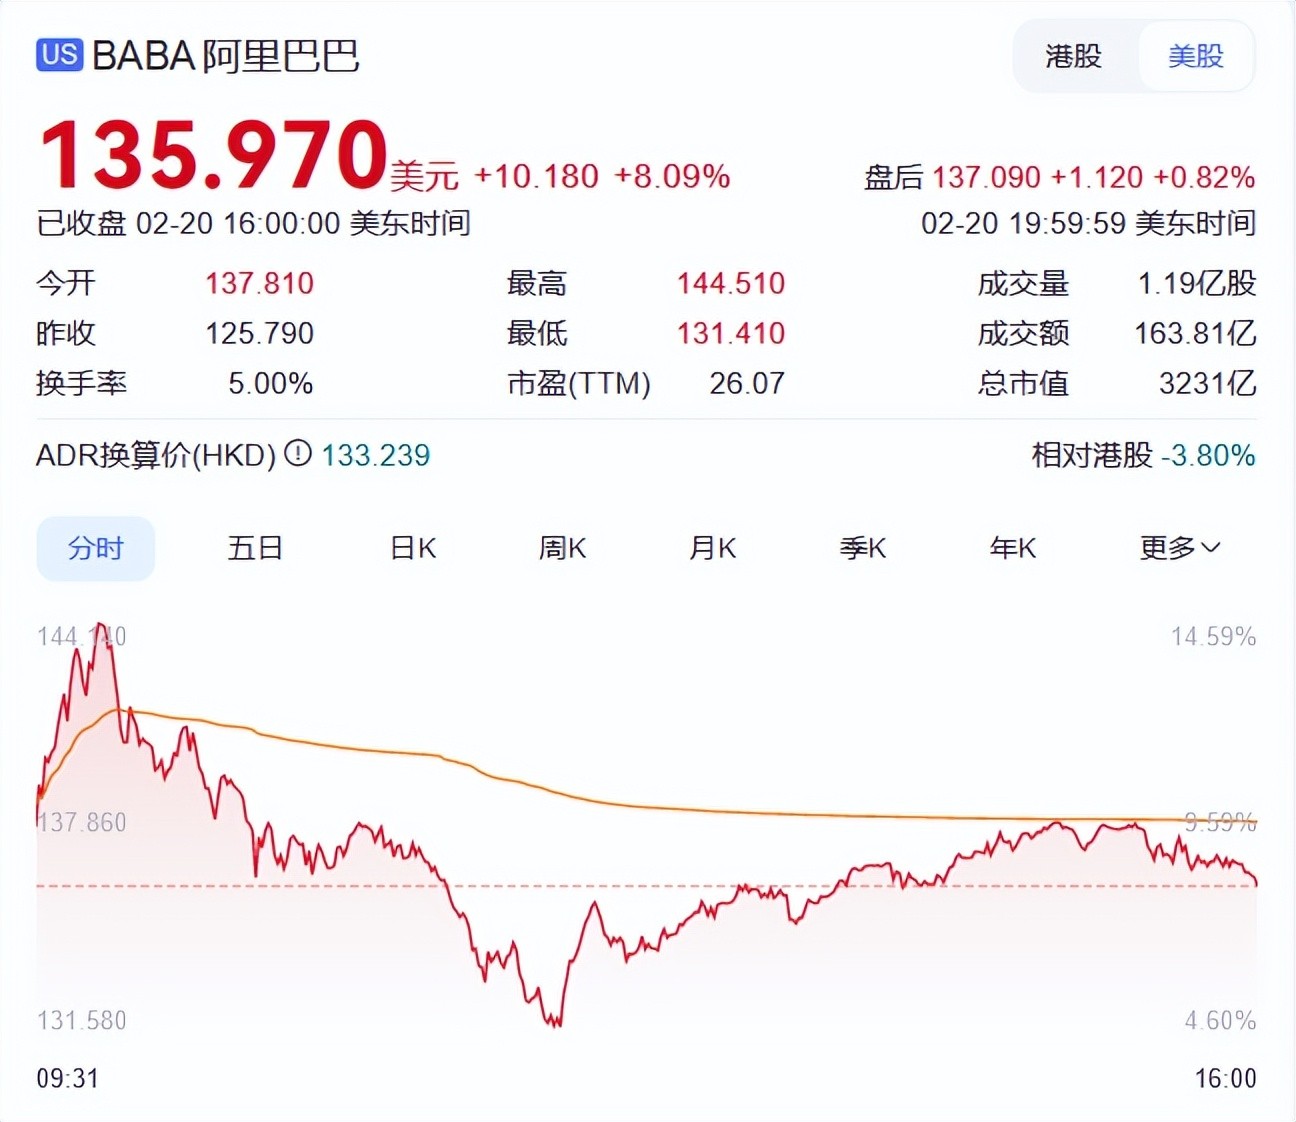
Task: Select the 分时 chart tab
Action: coord(96,548)
